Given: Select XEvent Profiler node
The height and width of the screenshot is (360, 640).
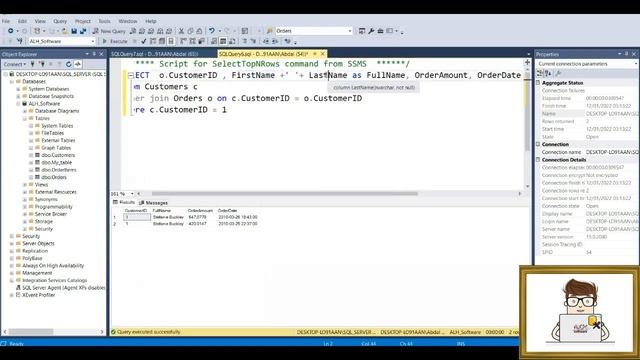Looking at the screenshot, I should (x=38, y=295).
